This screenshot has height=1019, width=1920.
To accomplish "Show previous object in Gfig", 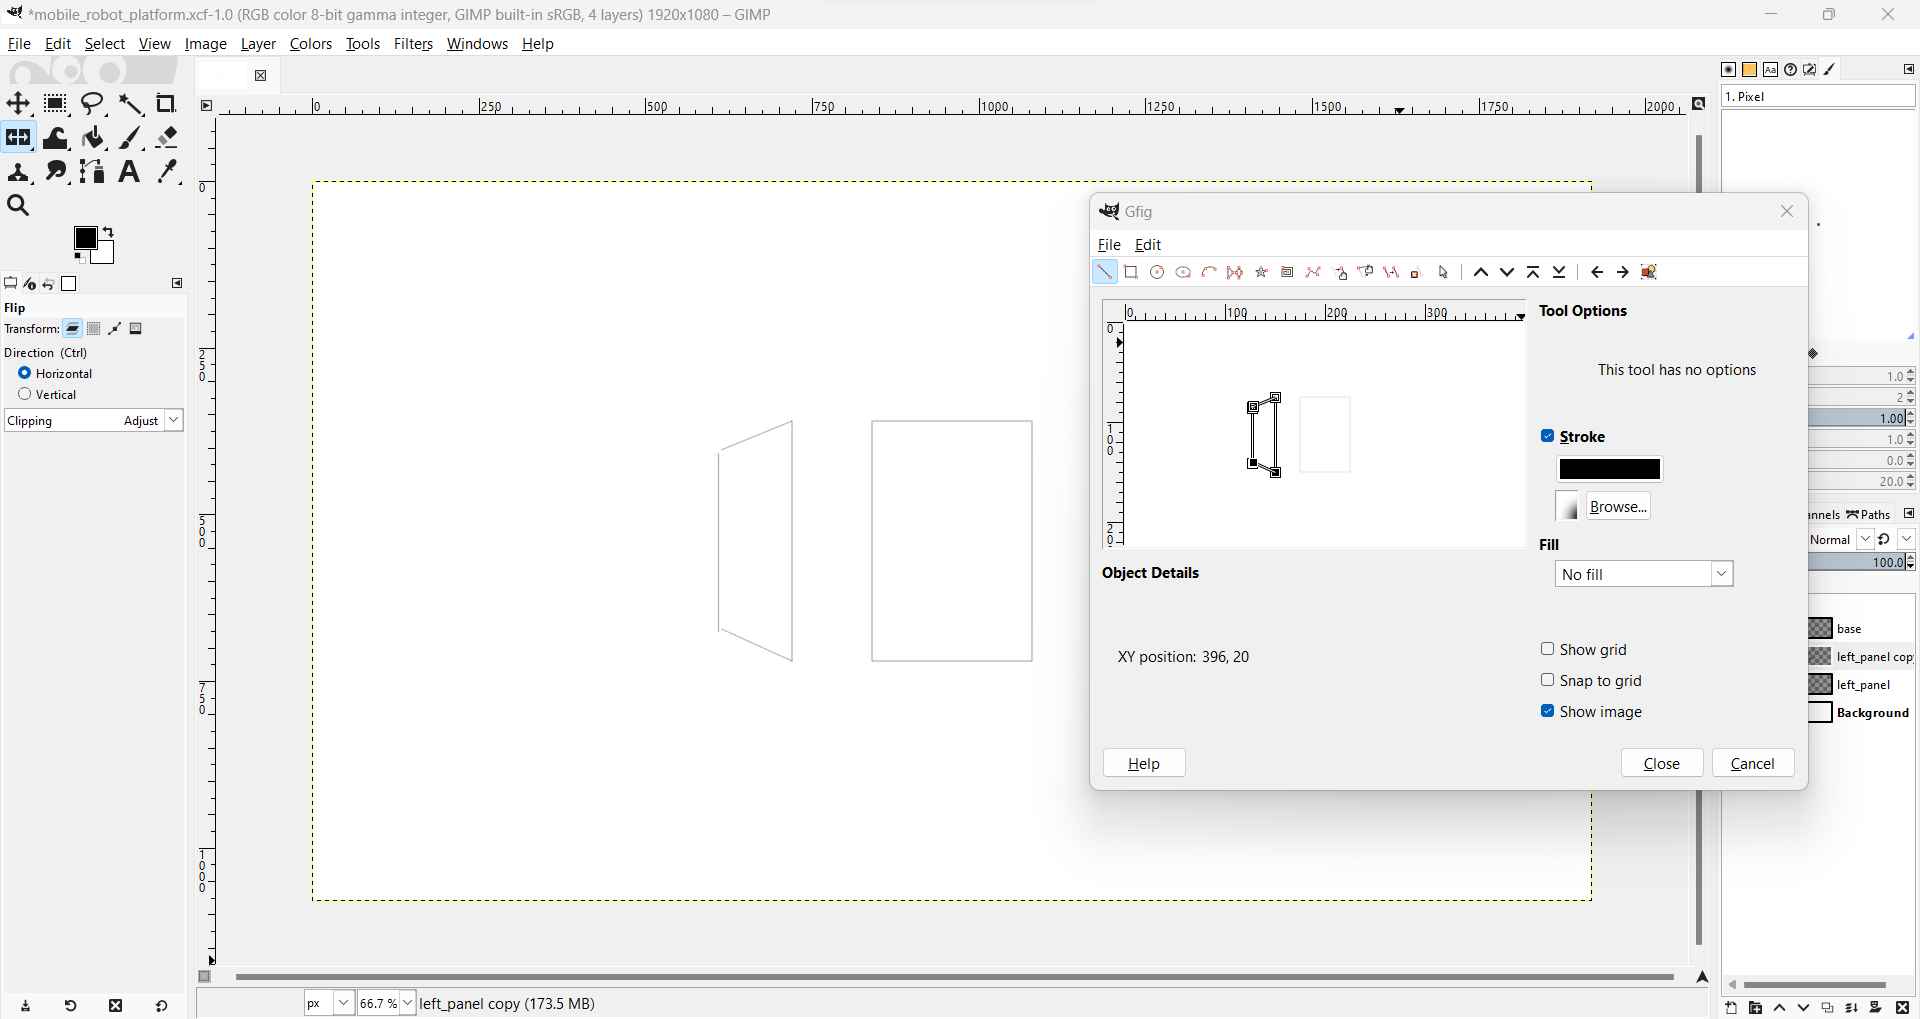I will (1598, 273).
